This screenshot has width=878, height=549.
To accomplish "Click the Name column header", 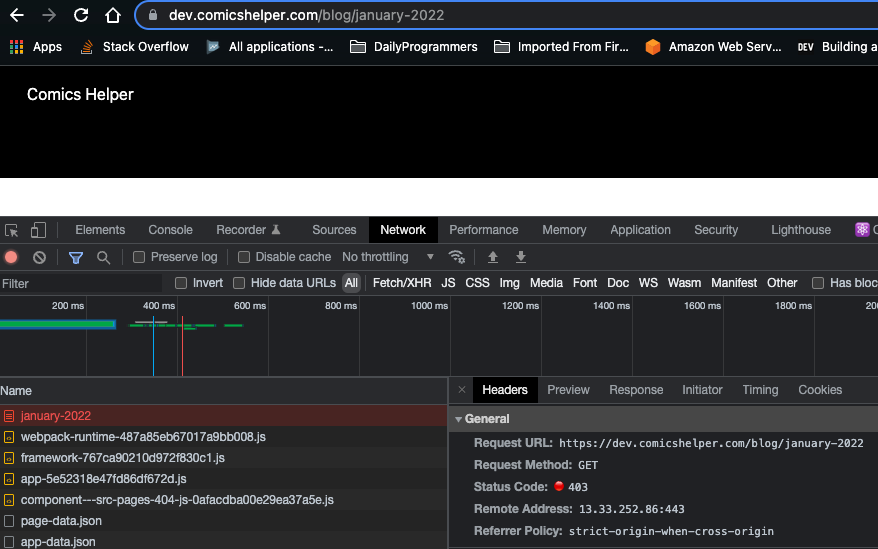I will (x=223, y=391).
